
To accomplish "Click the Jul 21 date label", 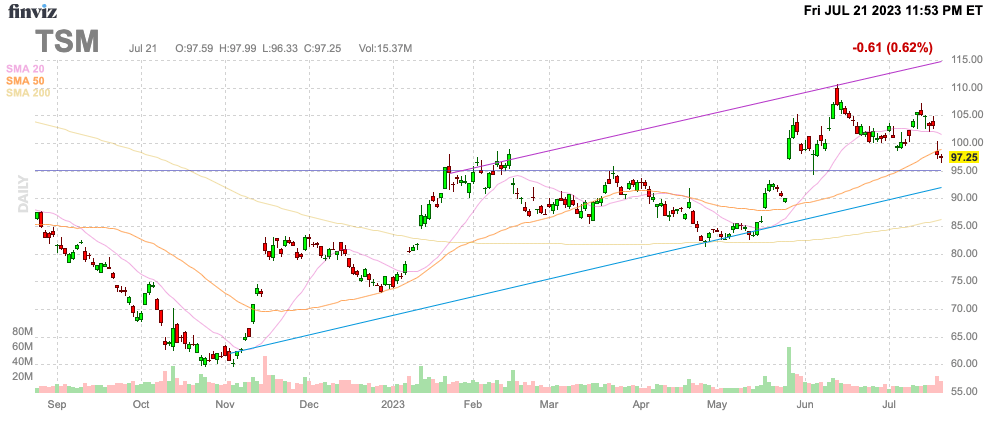I will click(142, 48).
